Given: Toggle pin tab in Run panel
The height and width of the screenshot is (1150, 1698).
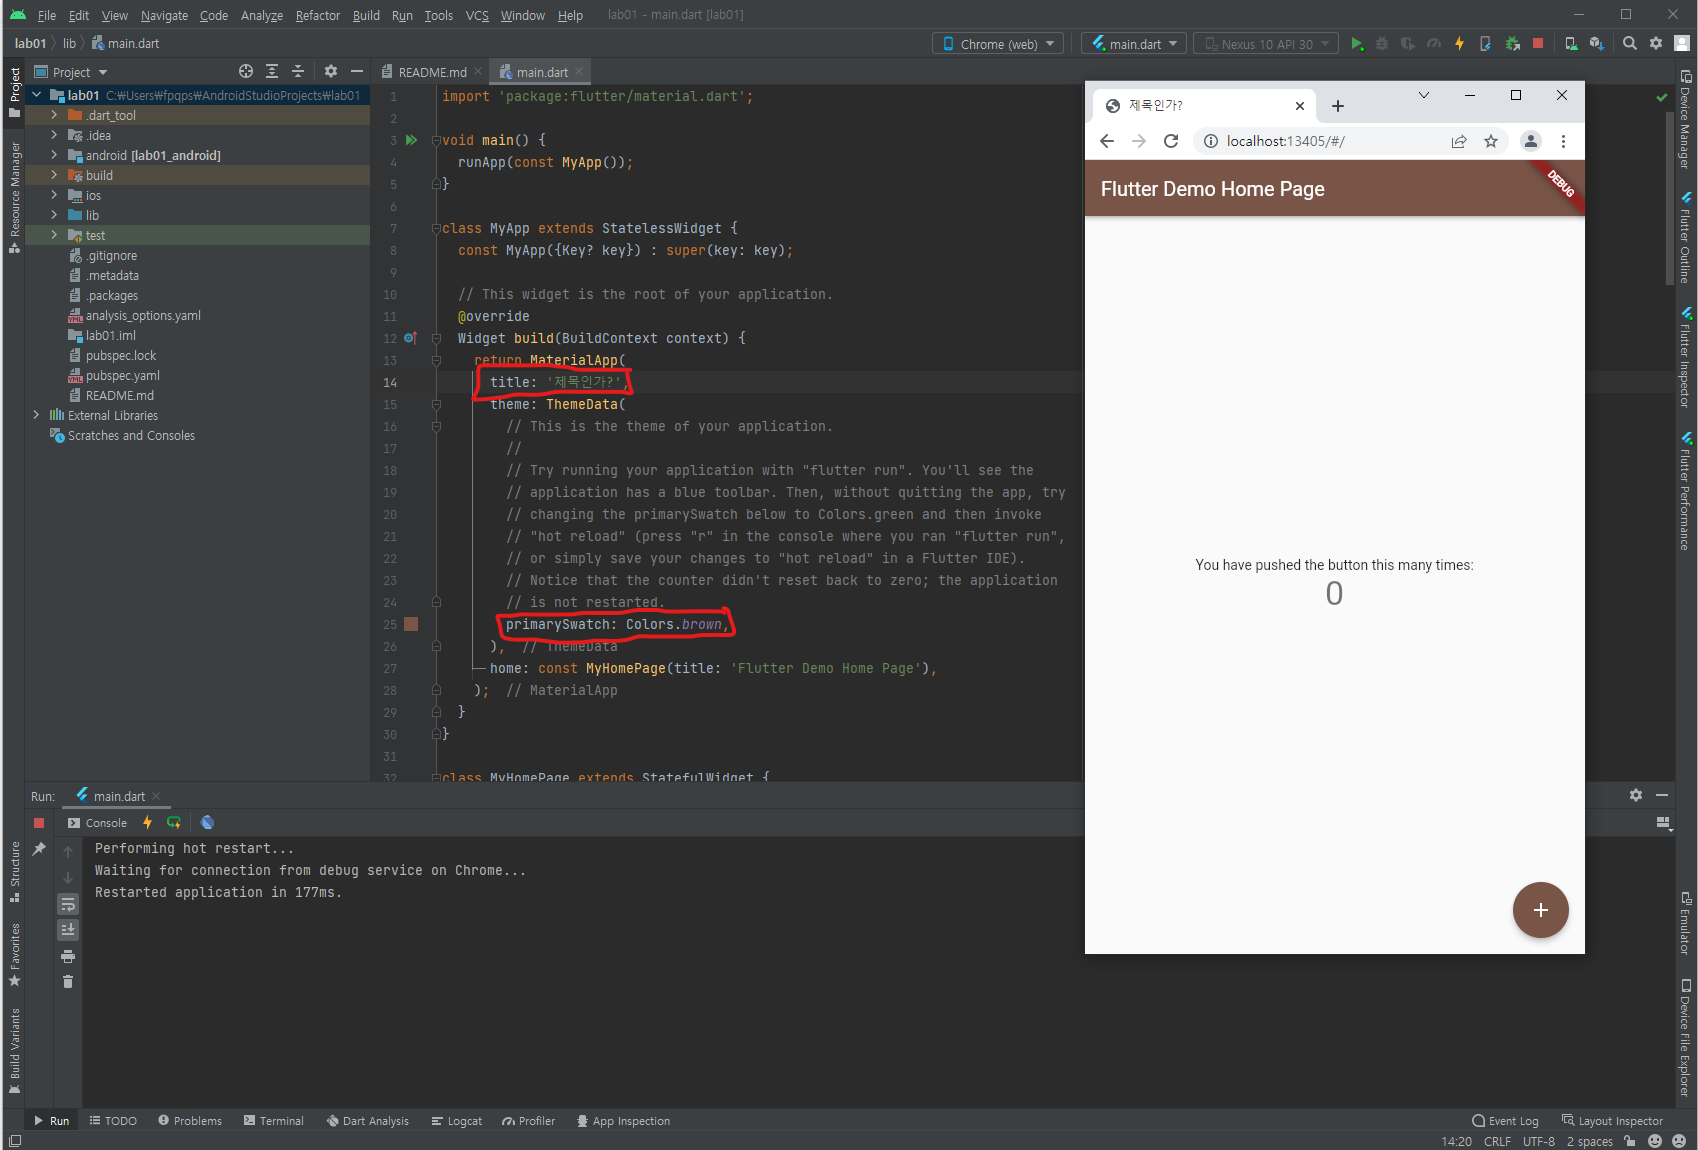Looking at the screenshot, I should coord(39,849).
